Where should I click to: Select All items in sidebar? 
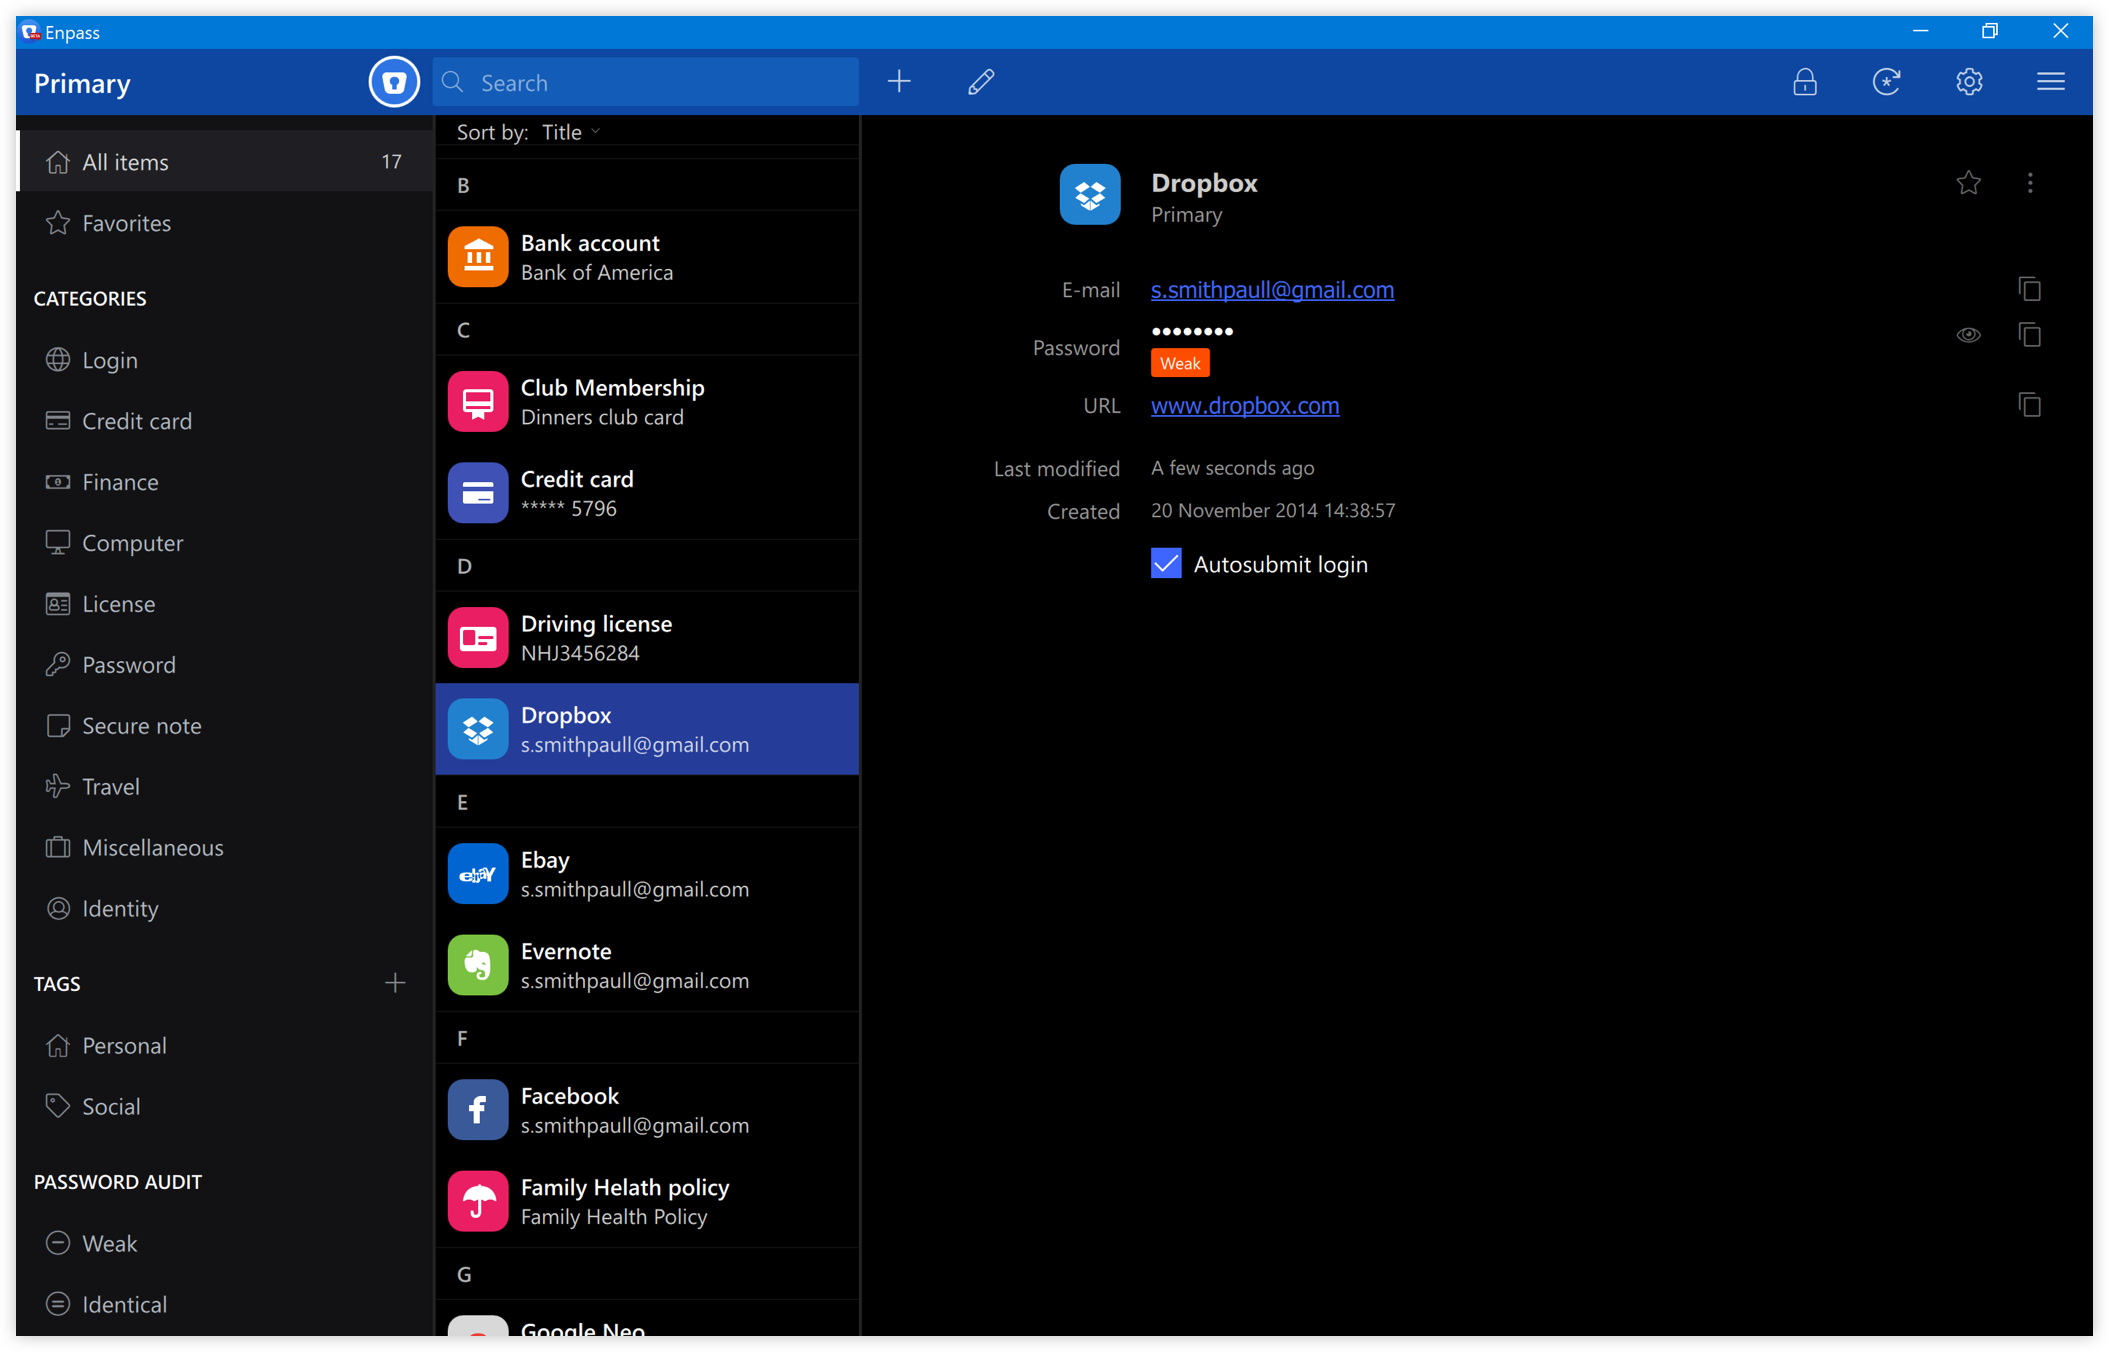tap(225, 161)
